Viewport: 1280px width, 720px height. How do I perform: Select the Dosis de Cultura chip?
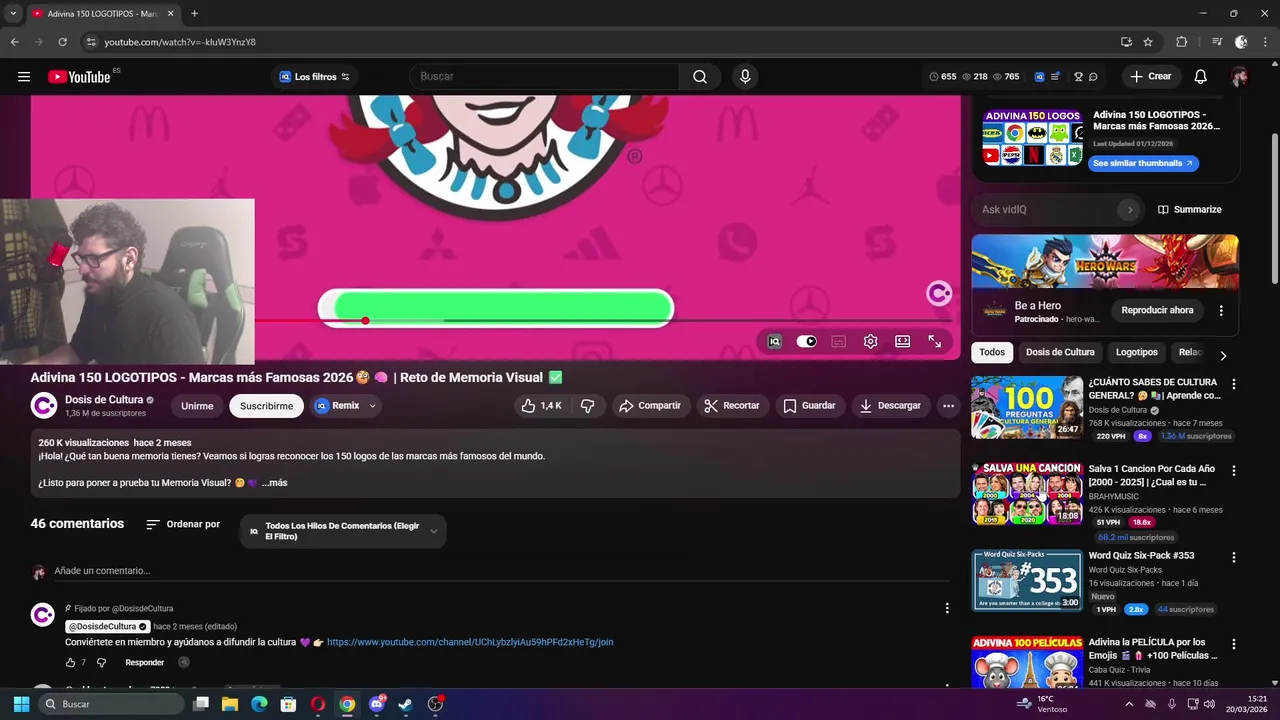coord(1060,352)
